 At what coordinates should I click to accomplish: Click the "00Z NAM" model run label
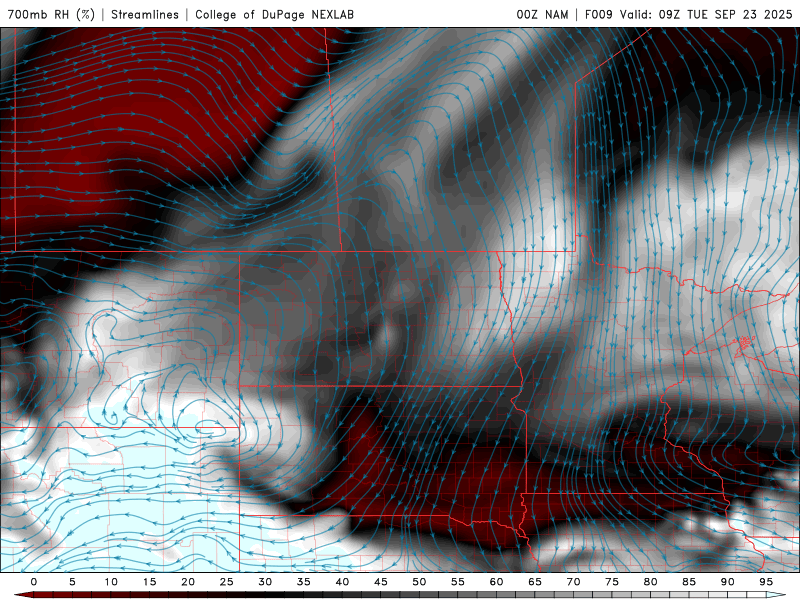542,14
